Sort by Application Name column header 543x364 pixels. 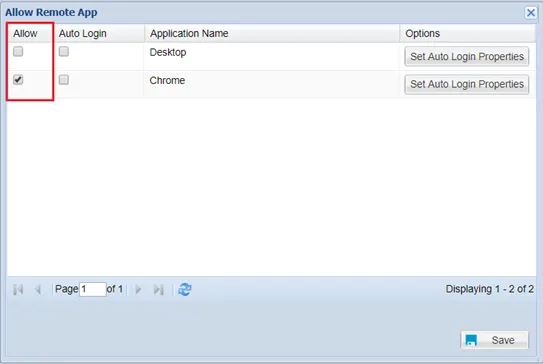coord(272,33)
